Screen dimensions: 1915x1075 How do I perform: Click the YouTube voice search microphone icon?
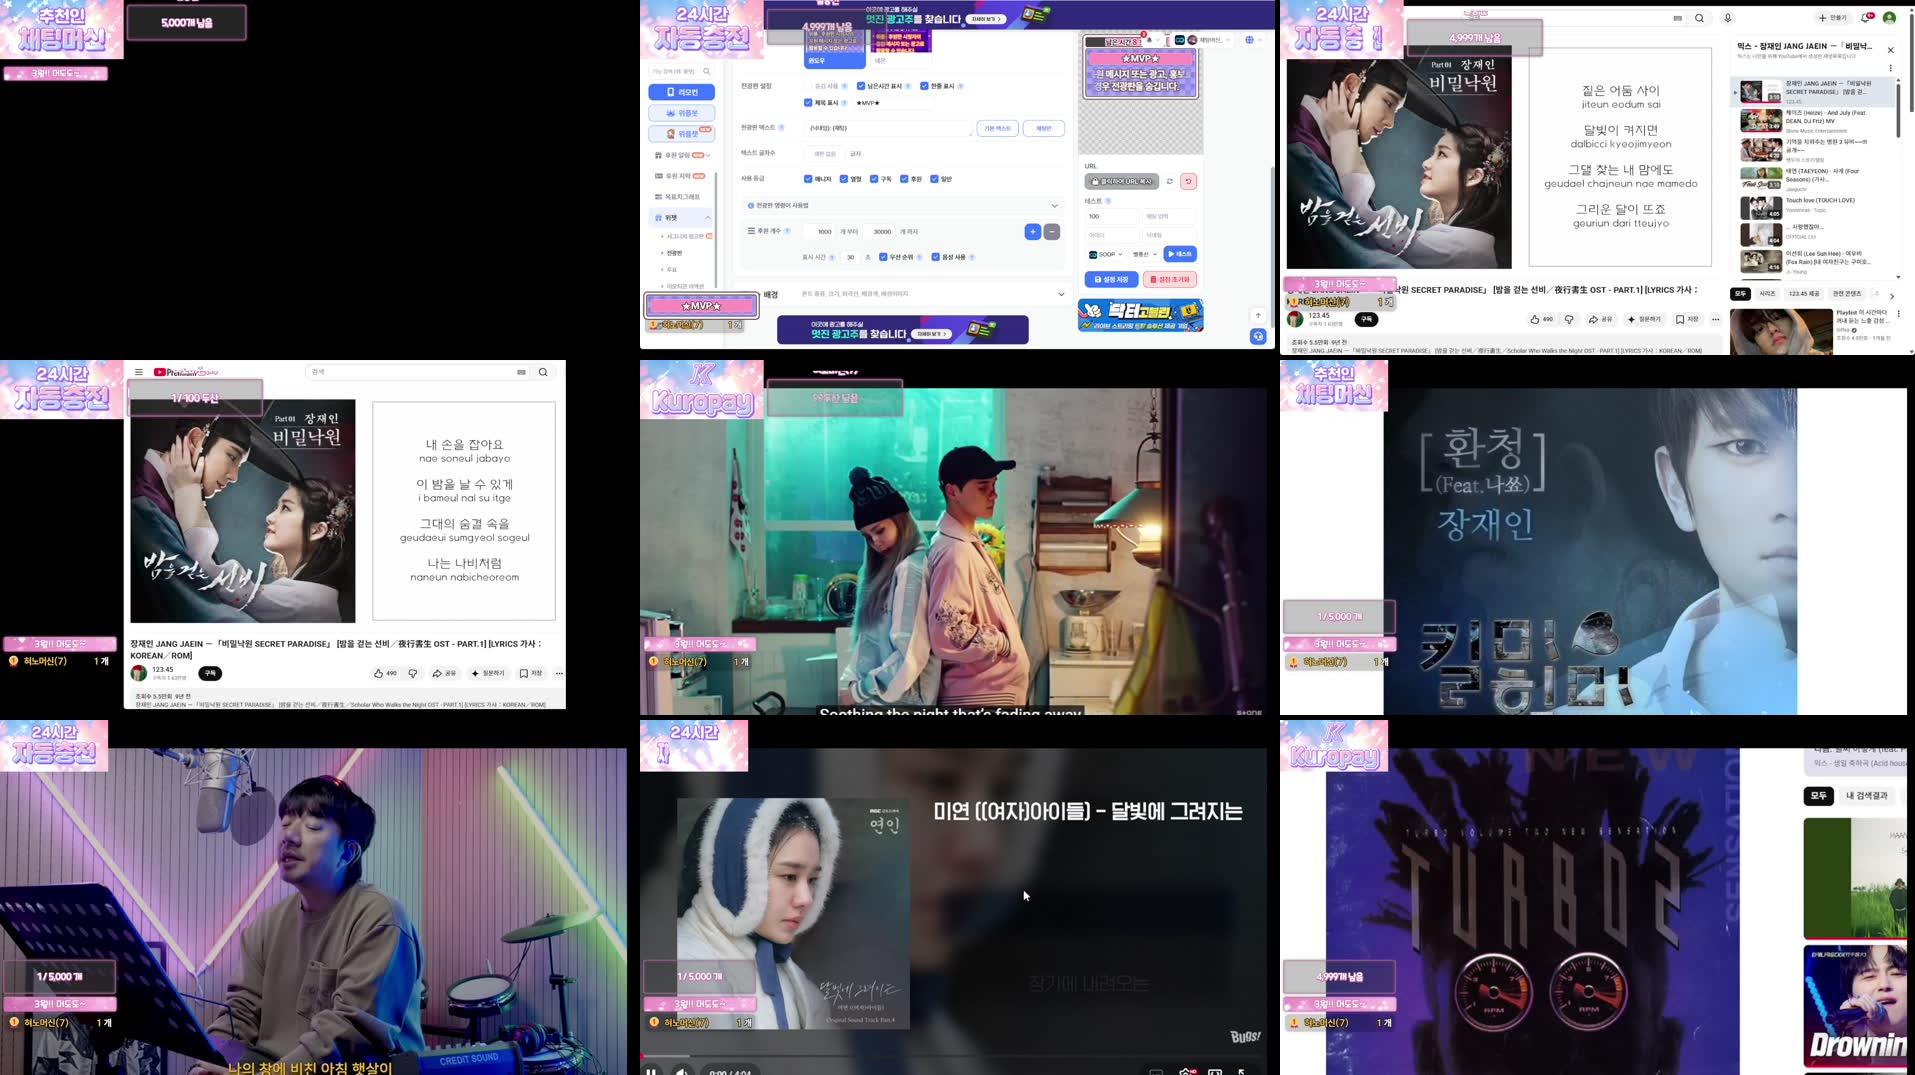[x=1727, y=18]
